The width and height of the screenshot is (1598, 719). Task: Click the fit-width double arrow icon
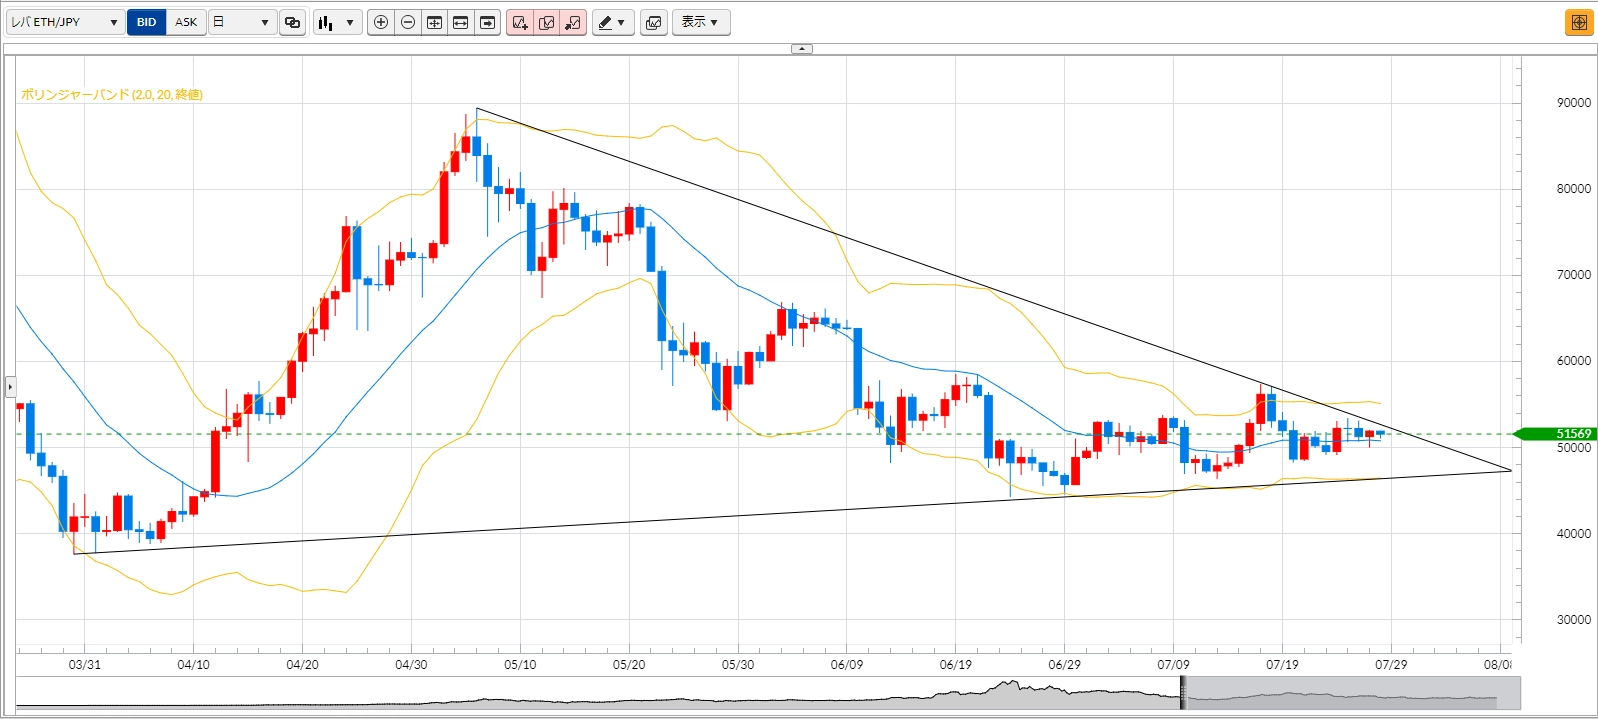point(461,22)
